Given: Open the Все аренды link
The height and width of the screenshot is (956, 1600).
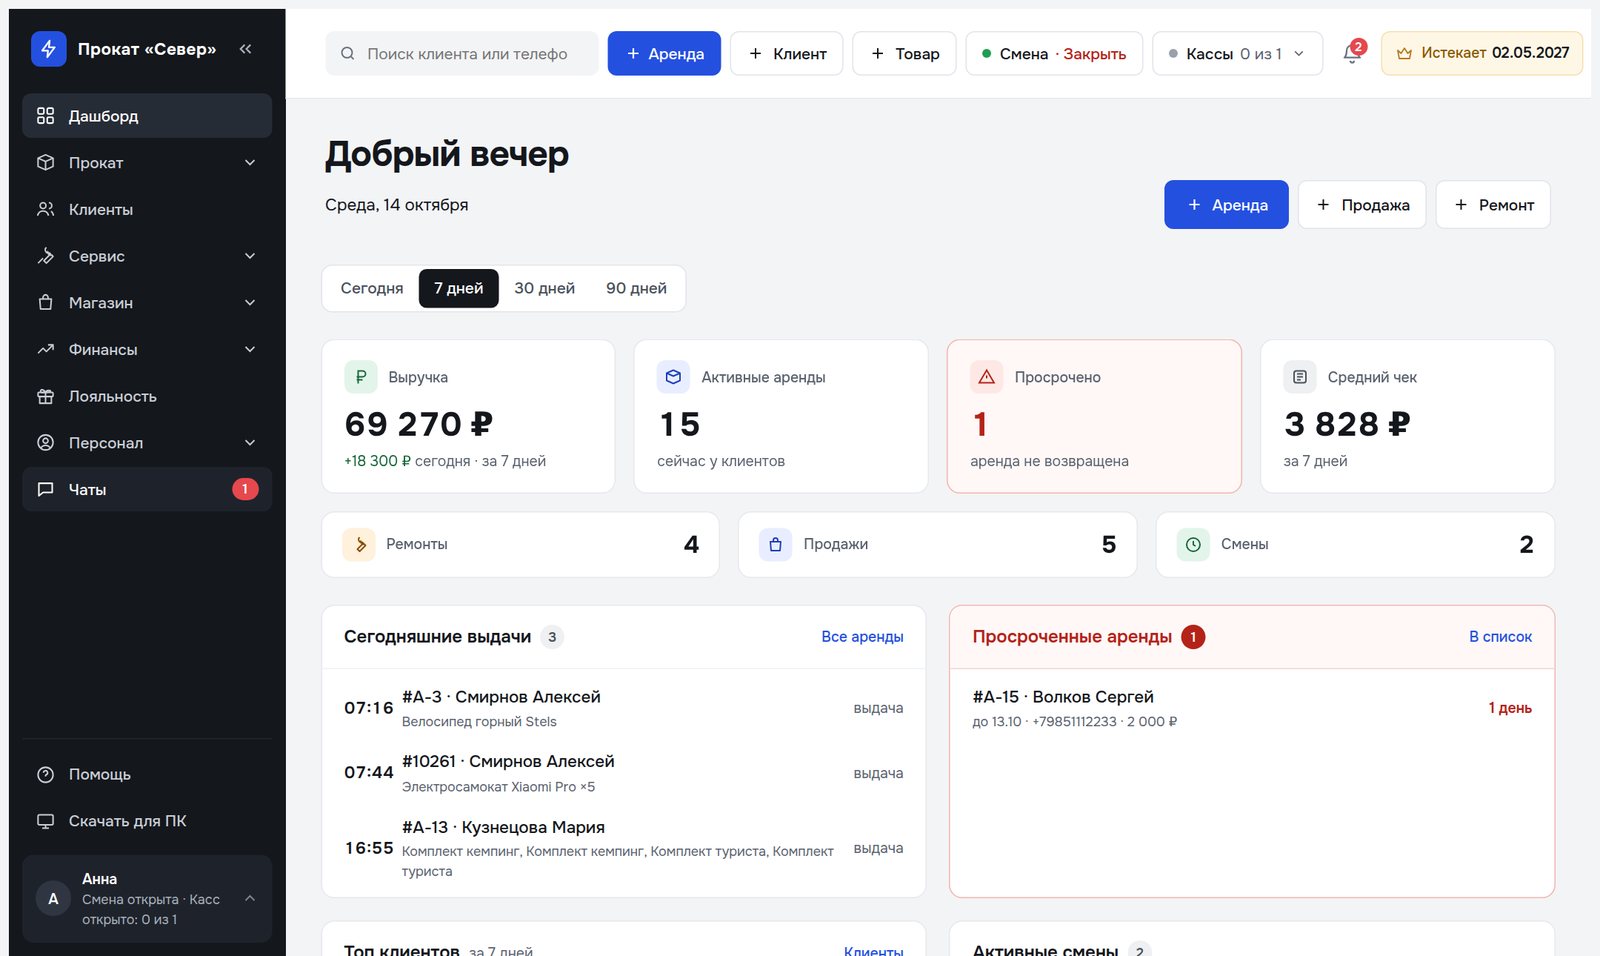Looking at the screenshot, I should tap(862, 637).
